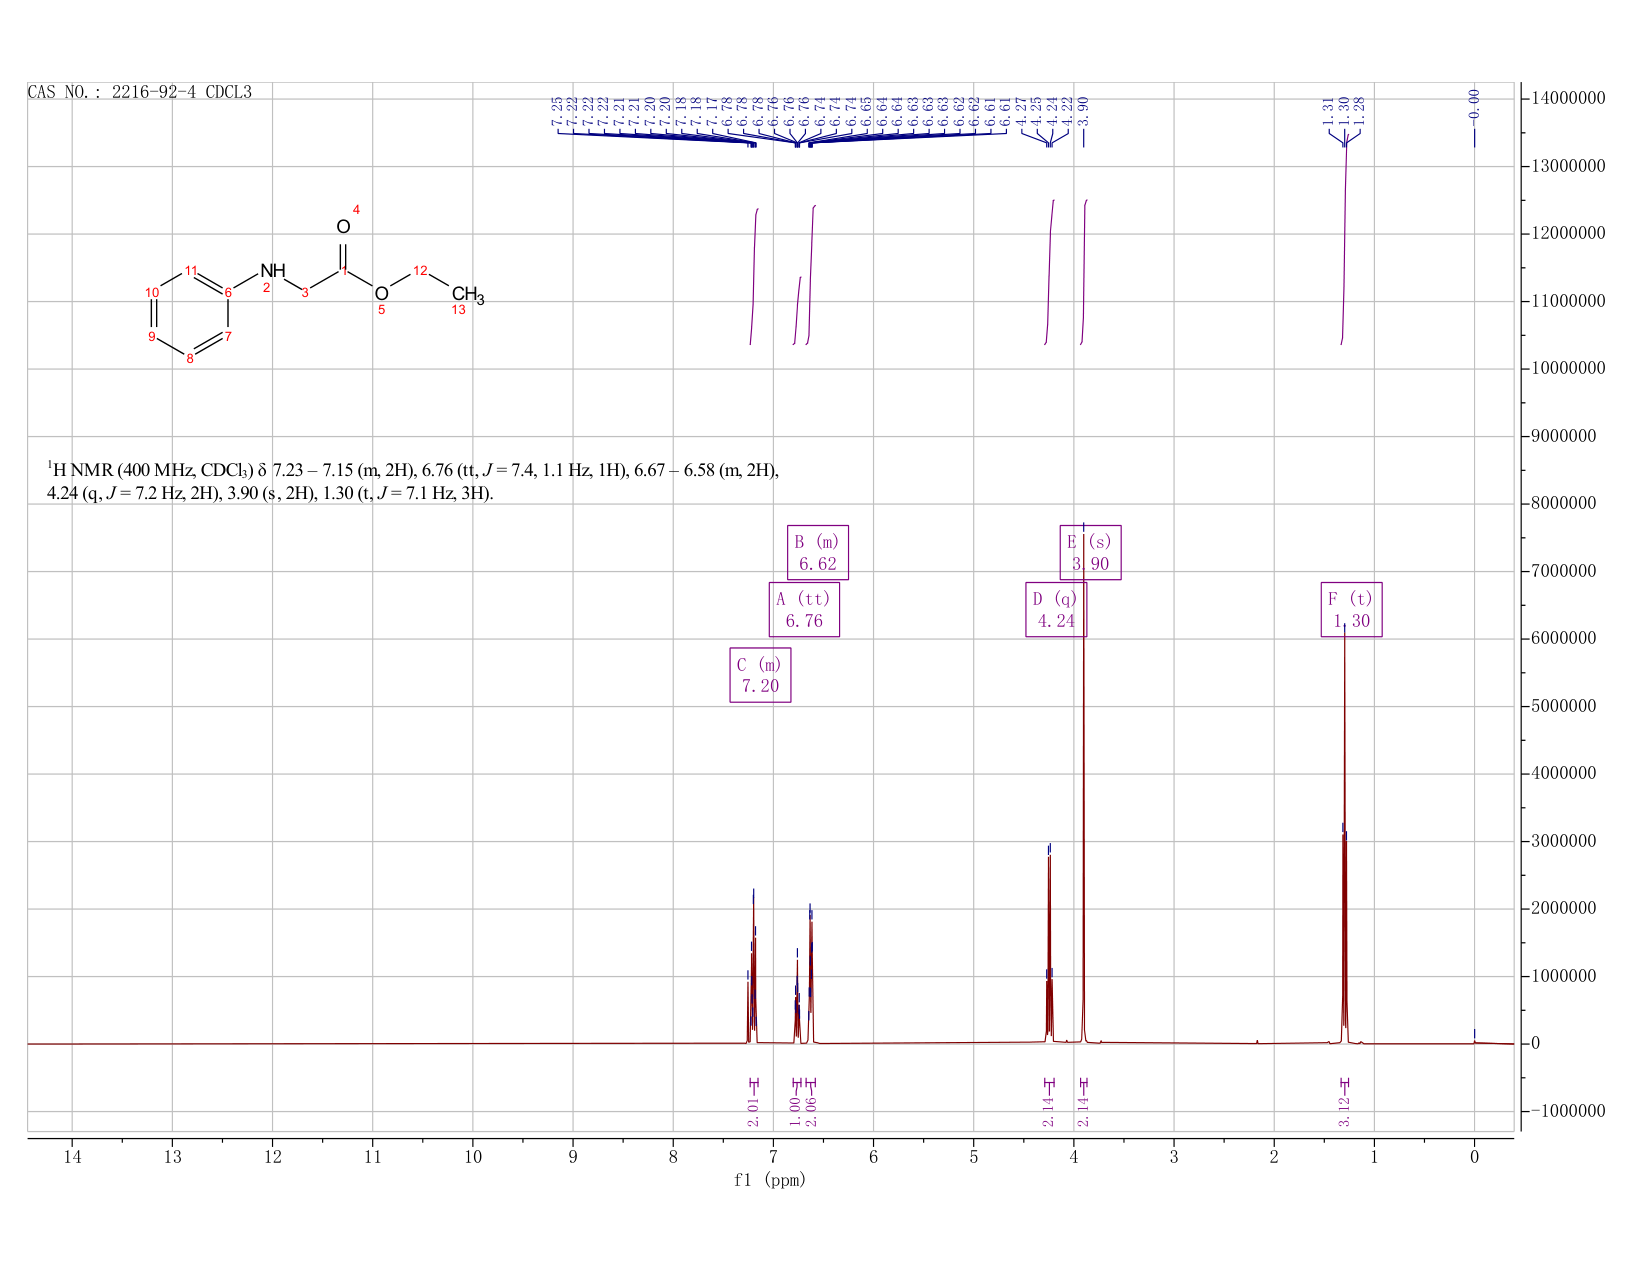Select integral '2.14' under the 4.24 ppm quartet
The width and height of the screenshot is (1650, 1275).
point(1049,1112)
